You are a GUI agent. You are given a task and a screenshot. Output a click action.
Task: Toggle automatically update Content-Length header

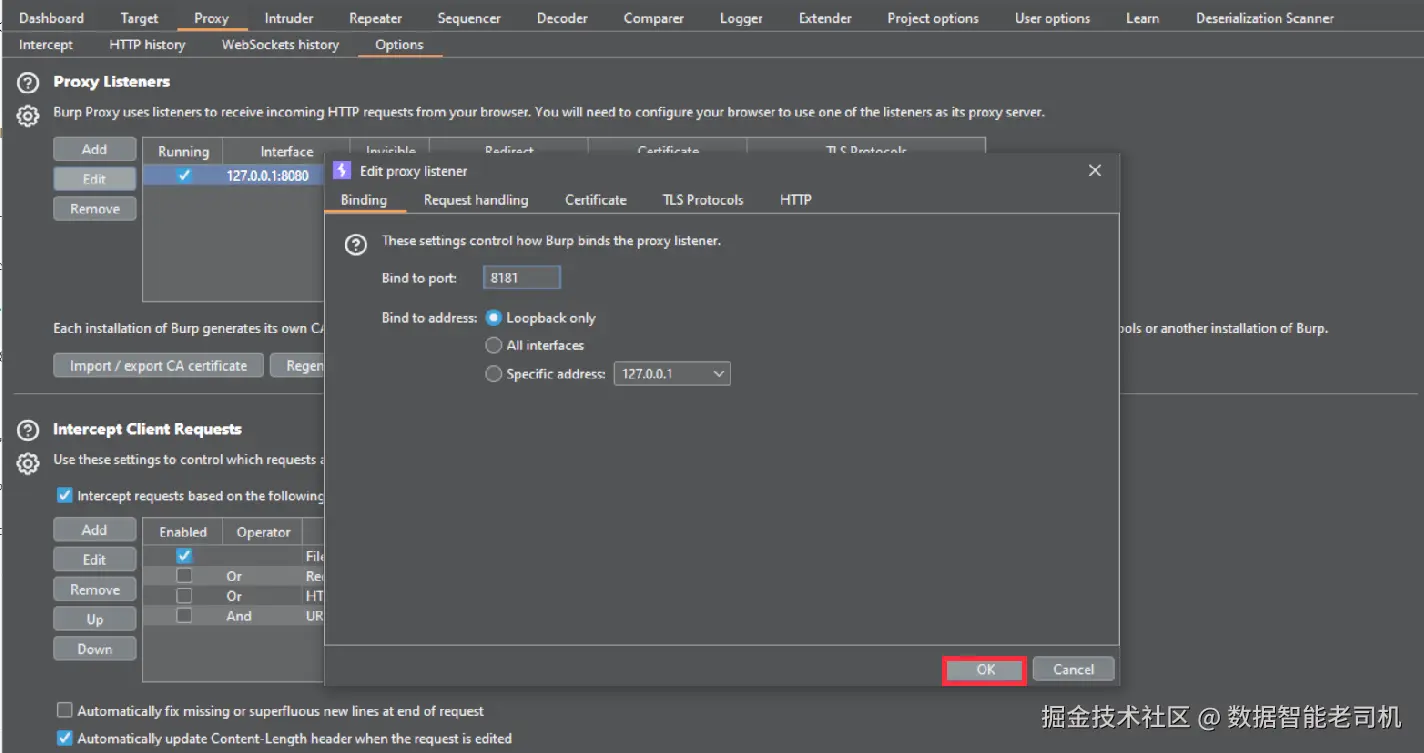coord(65,739)
